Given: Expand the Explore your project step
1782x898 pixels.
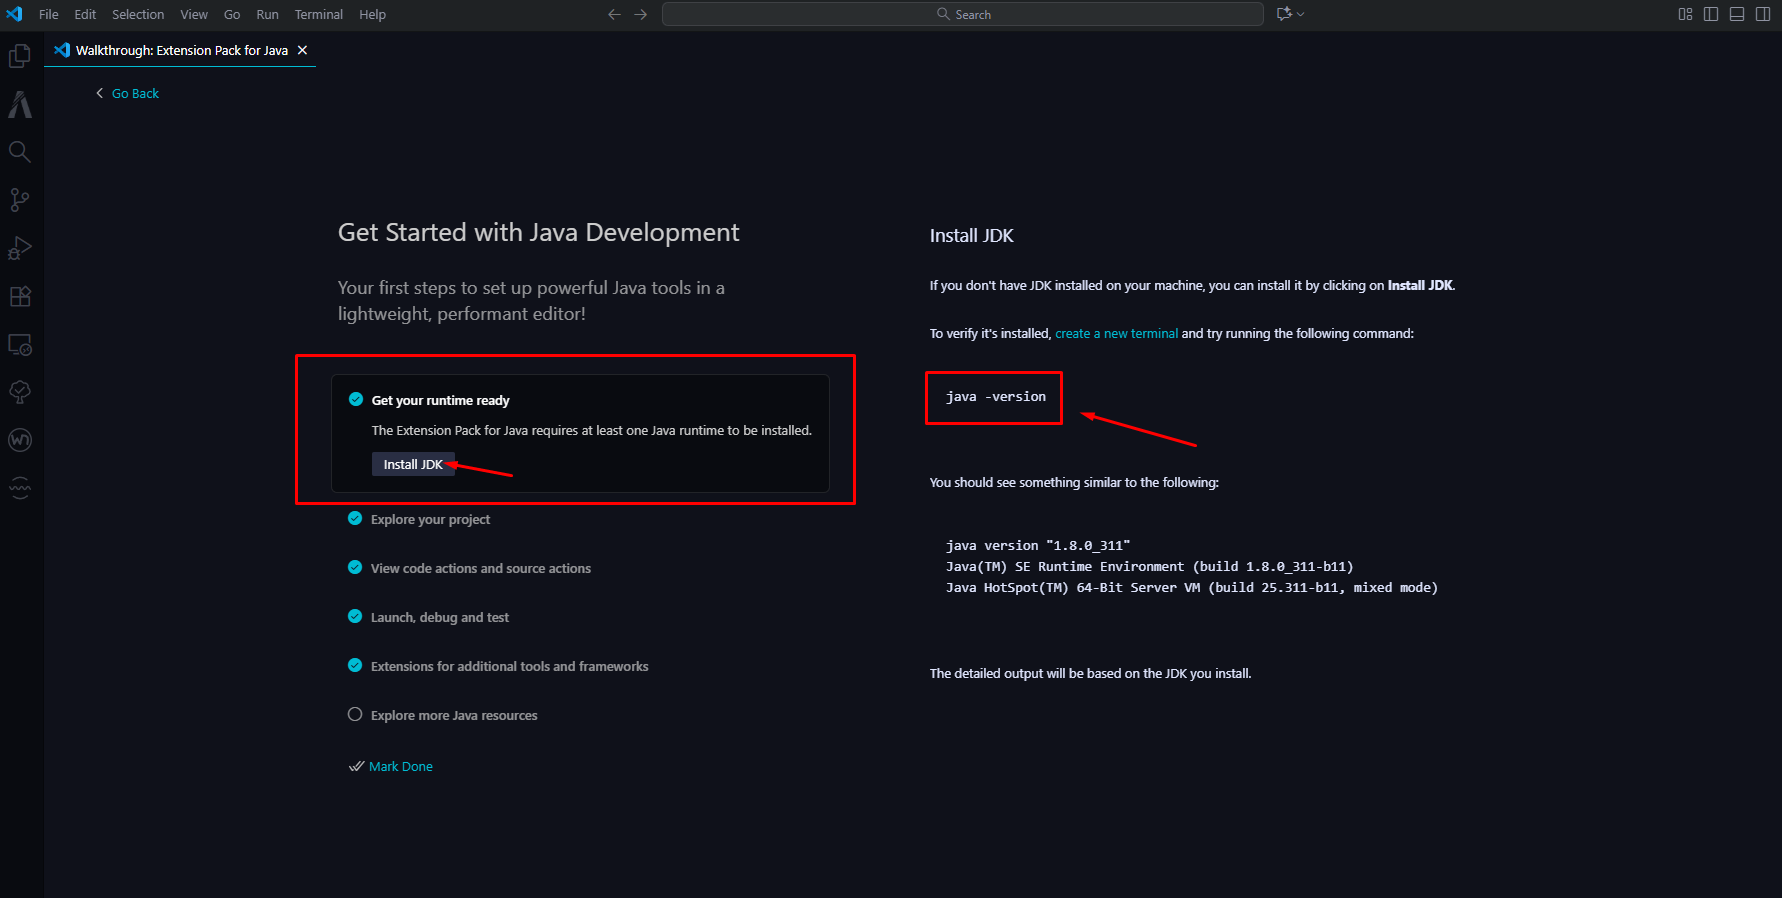Looking at the screenshot, I should coord(431,519).
